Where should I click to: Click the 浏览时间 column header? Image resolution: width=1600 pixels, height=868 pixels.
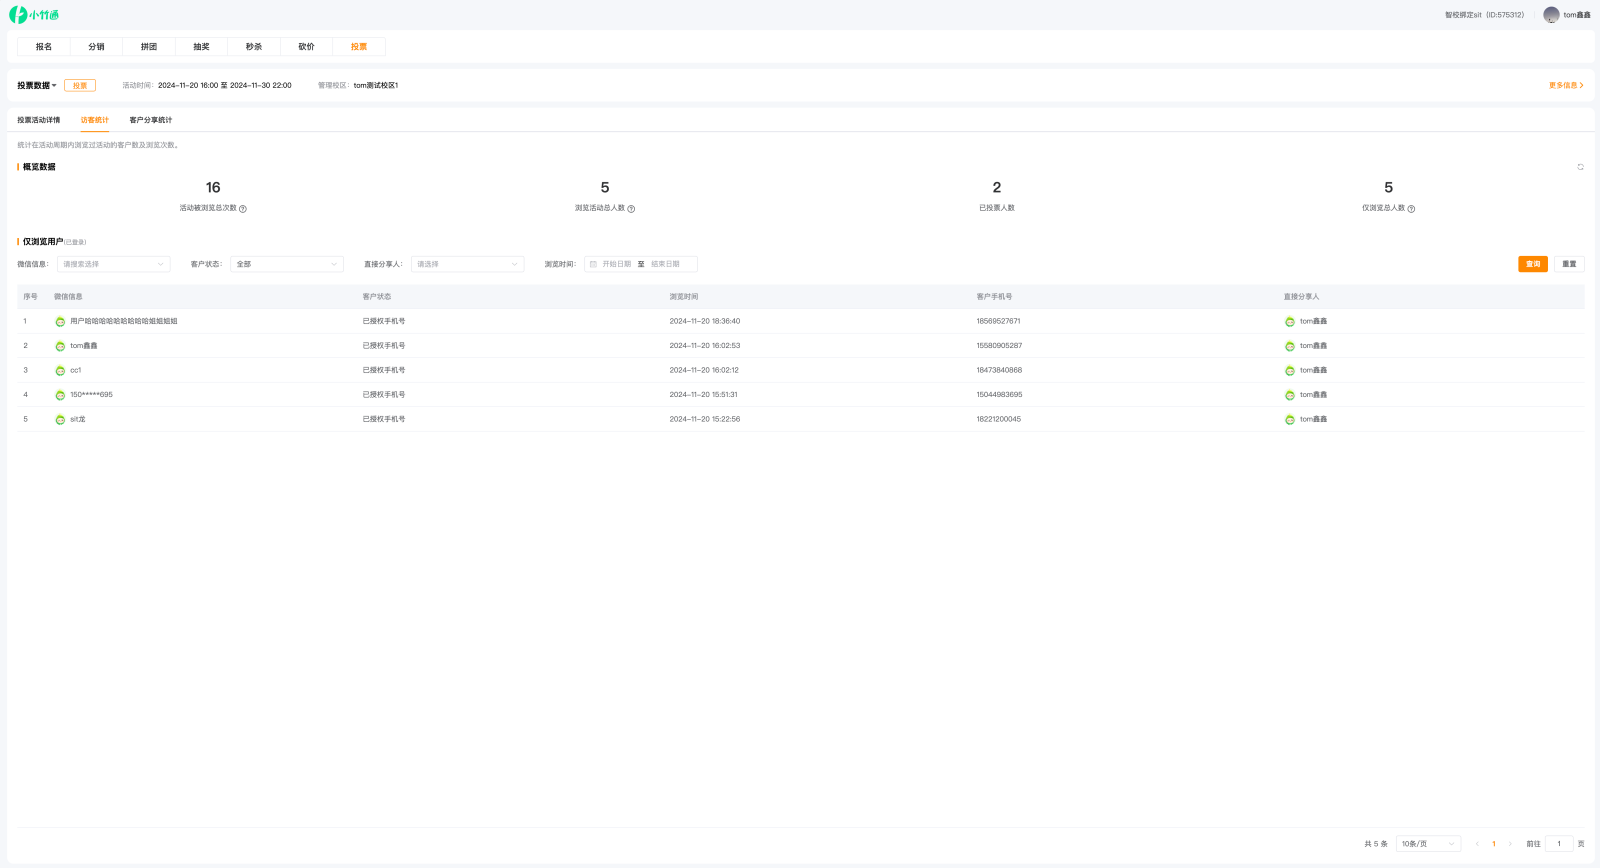tap(684, 297)
